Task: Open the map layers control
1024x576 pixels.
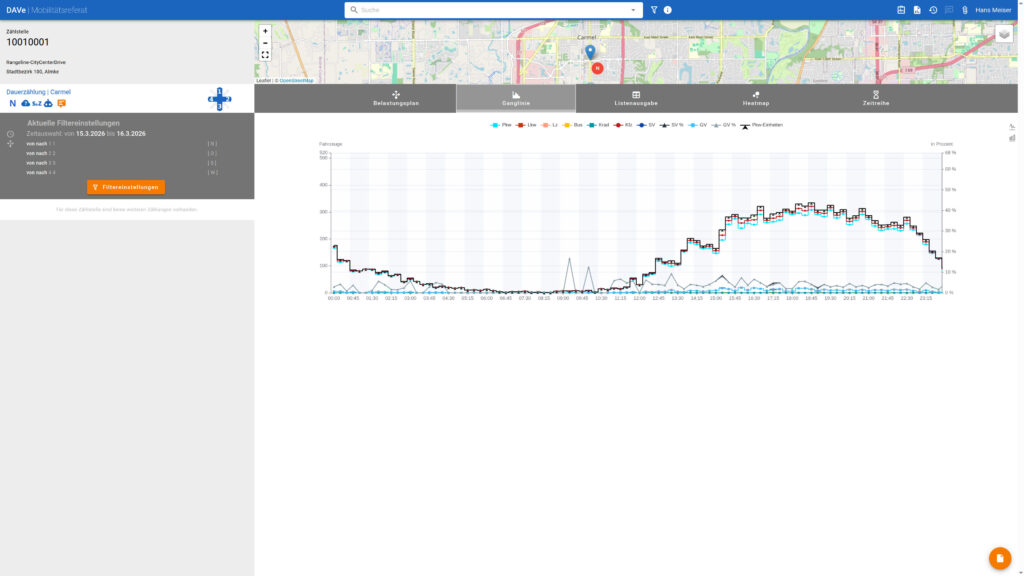Action: point(1004,34)
